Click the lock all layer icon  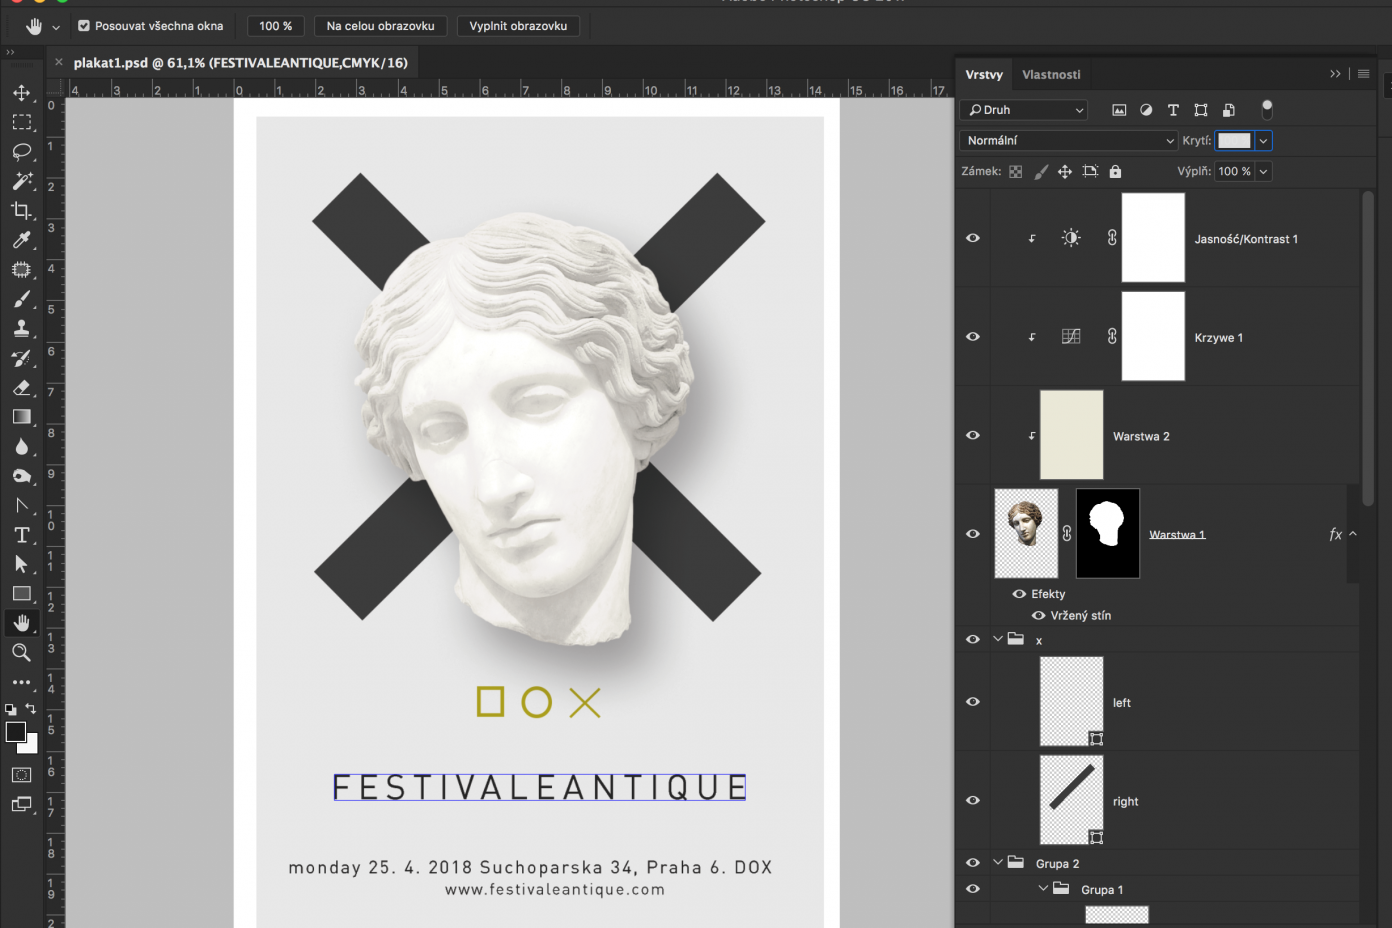point(1115,172)
